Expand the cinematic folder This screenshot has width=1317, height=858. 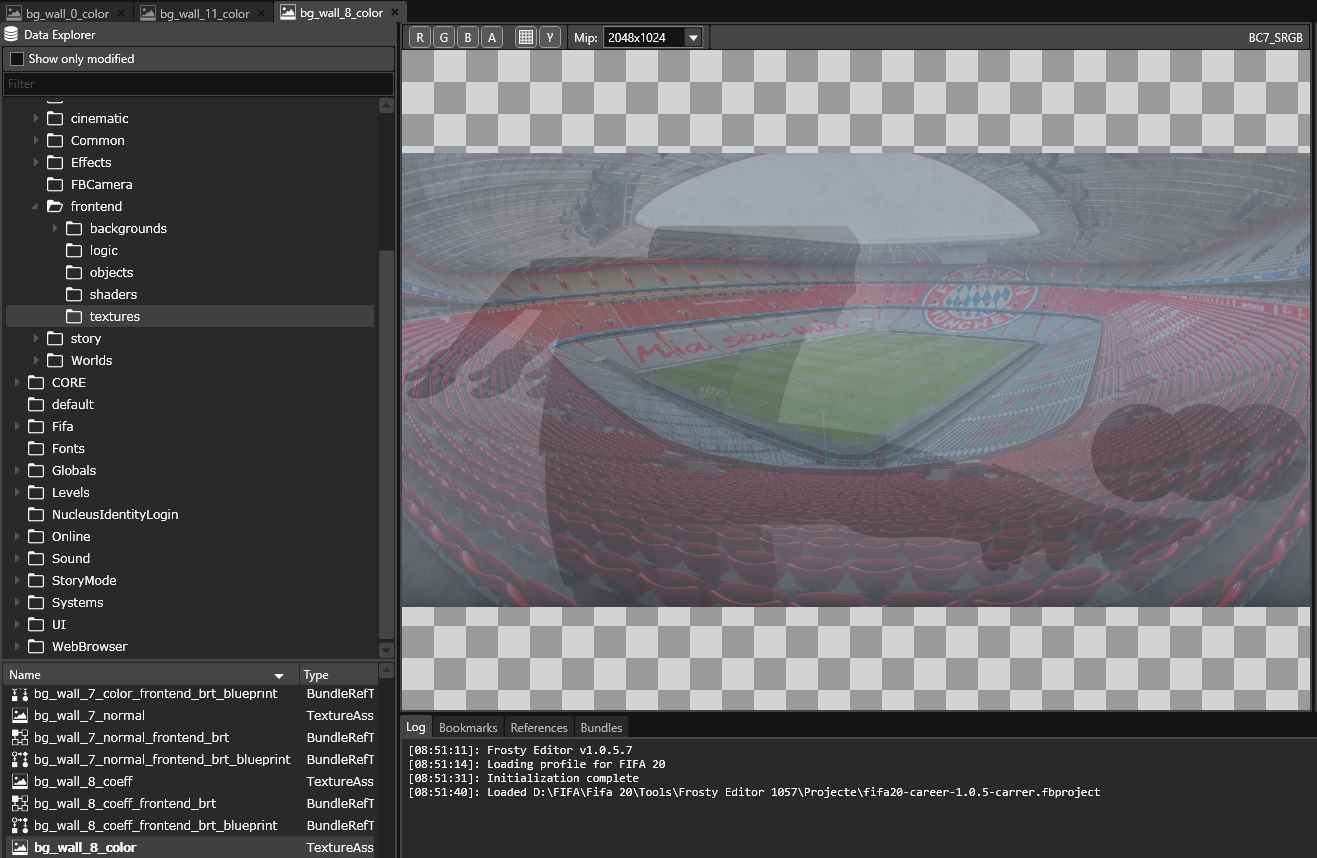pos(36,118)
